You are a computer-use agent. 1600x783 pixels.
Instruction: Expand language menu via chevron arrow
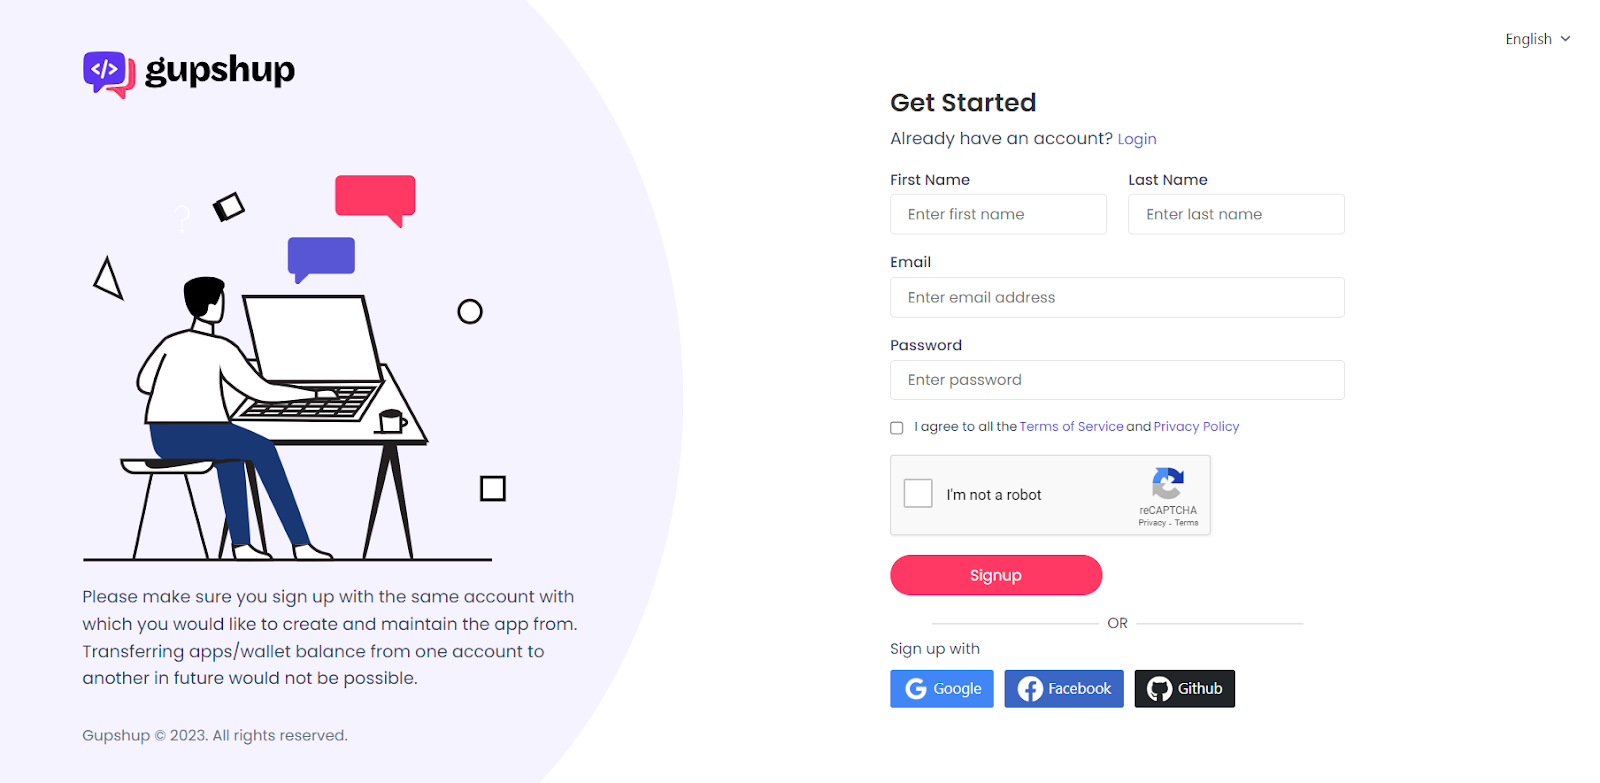click(1566, 39)
